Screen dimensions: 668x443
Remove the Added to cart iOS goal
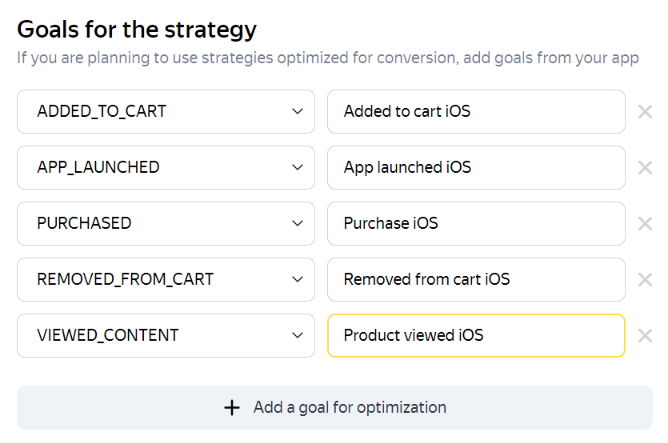pos(645,112)
